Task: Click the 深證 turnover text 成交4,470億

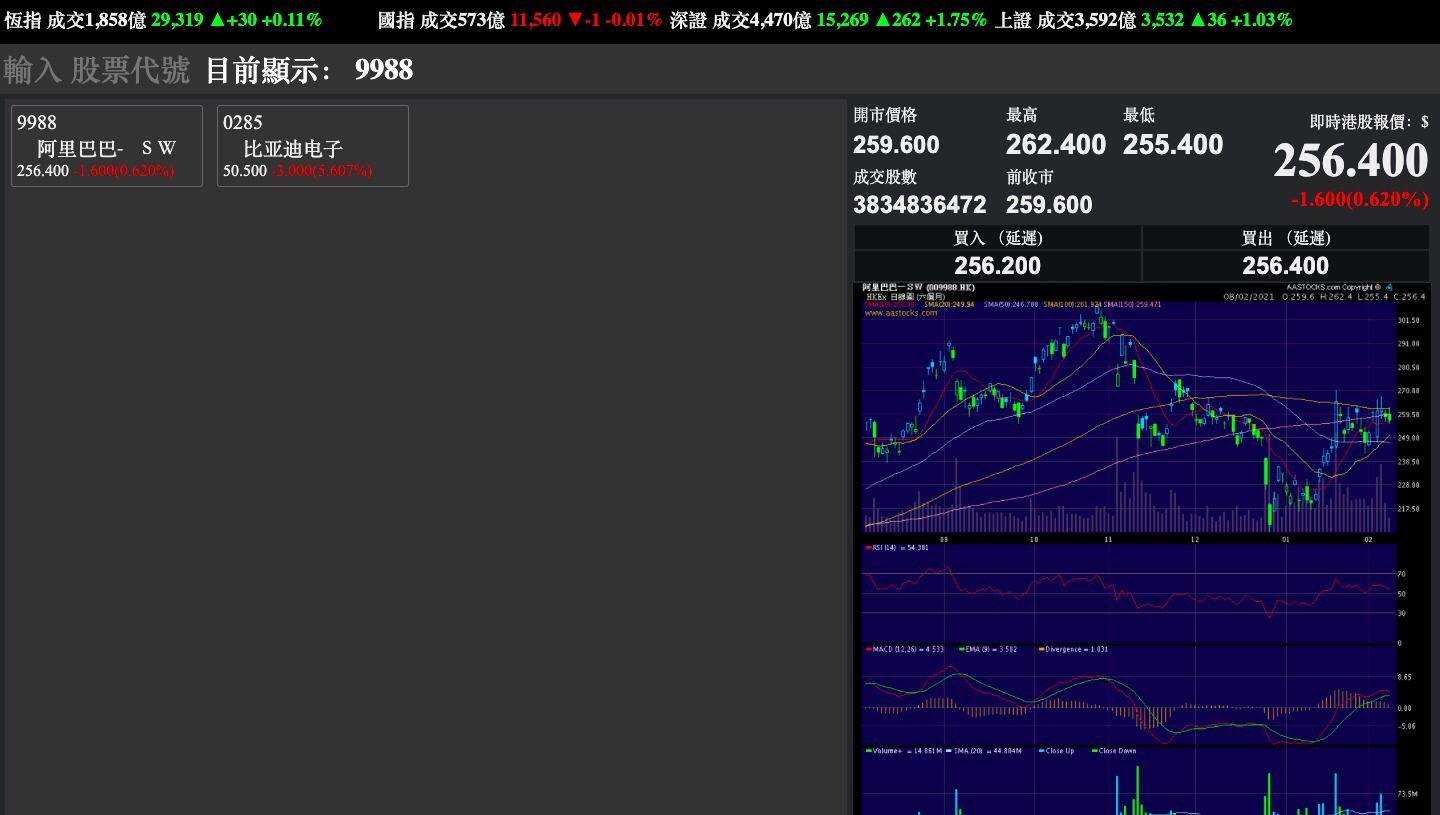Action: pyautogui.click(x=761, y=20)
